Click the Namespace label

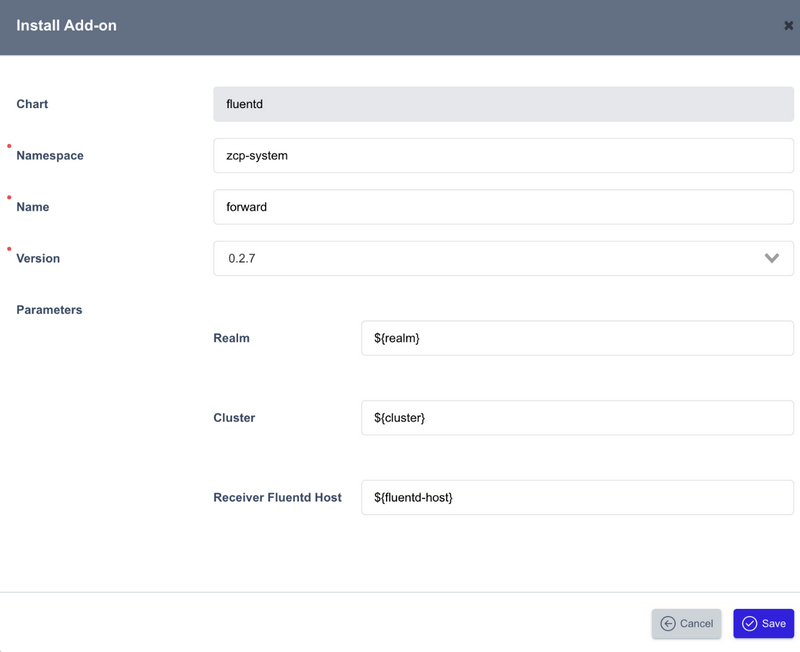coord(50,156)
